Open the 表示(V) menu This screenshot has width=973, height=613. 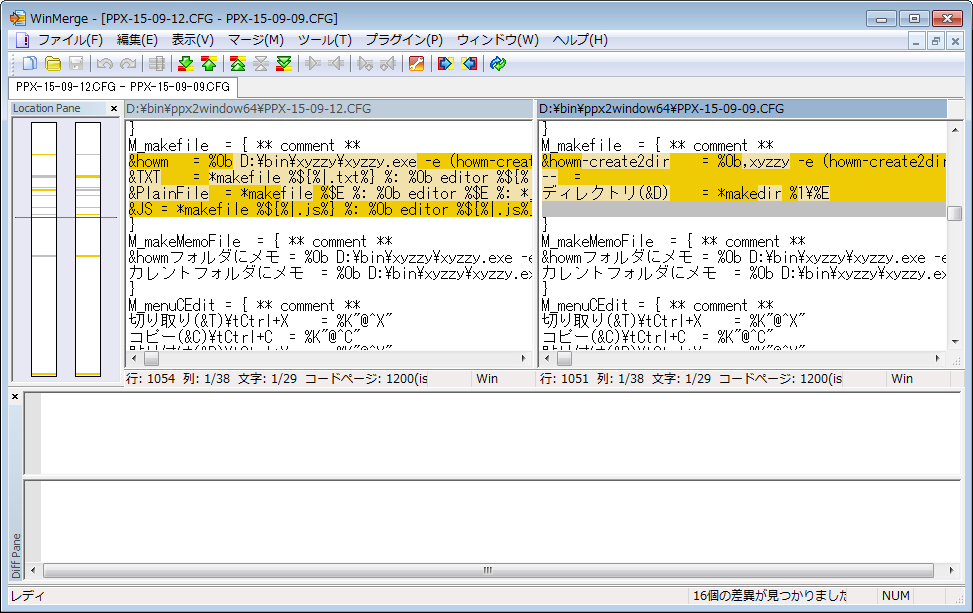coord(192,40)
